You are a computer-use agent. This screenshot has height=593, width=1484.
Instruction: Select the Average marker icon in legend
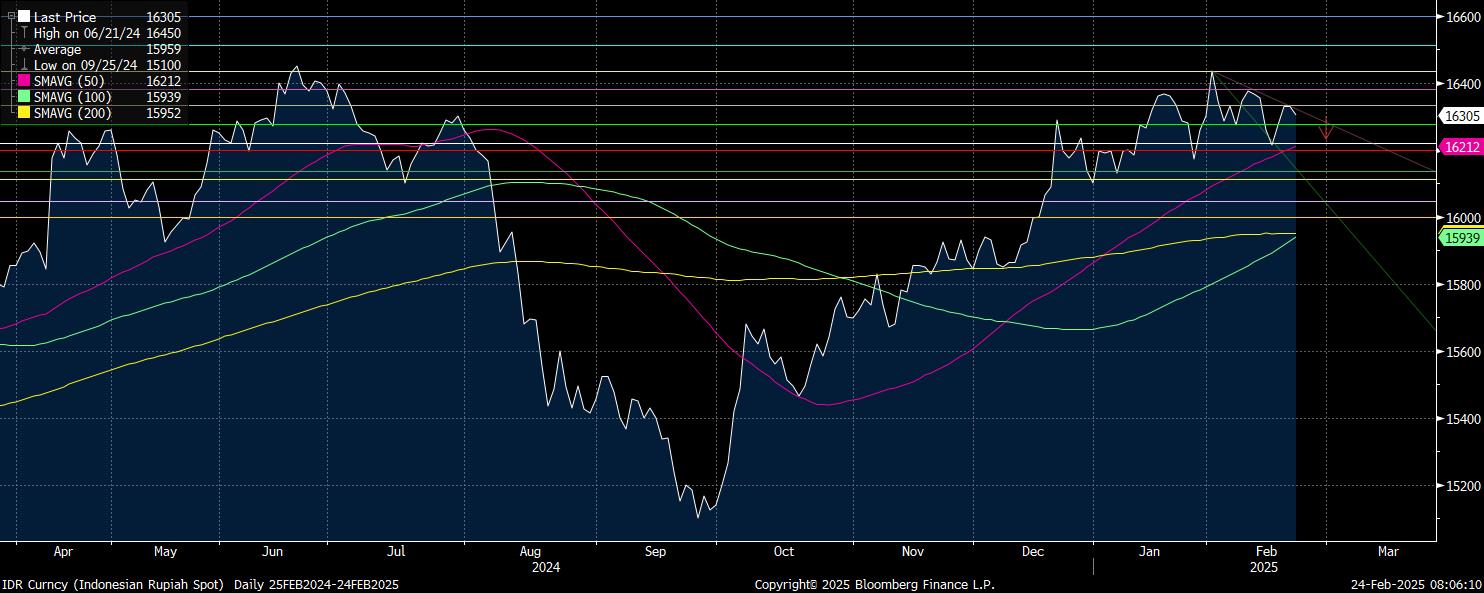(x=24, y=49)
